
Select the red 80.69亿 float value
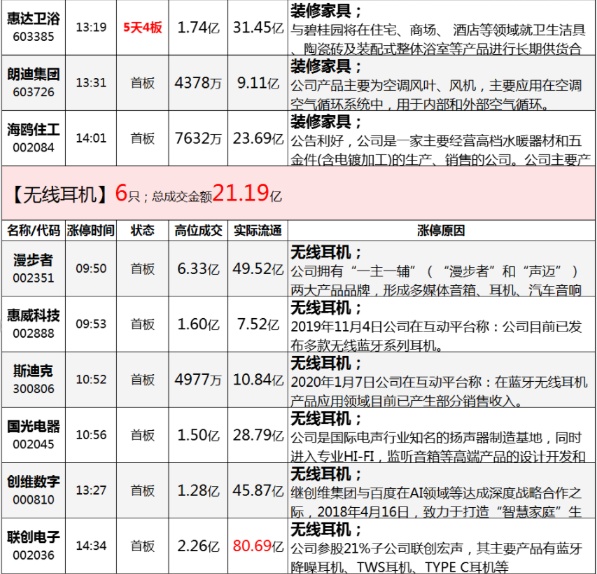pyautogui.click(x=258, y=546)
